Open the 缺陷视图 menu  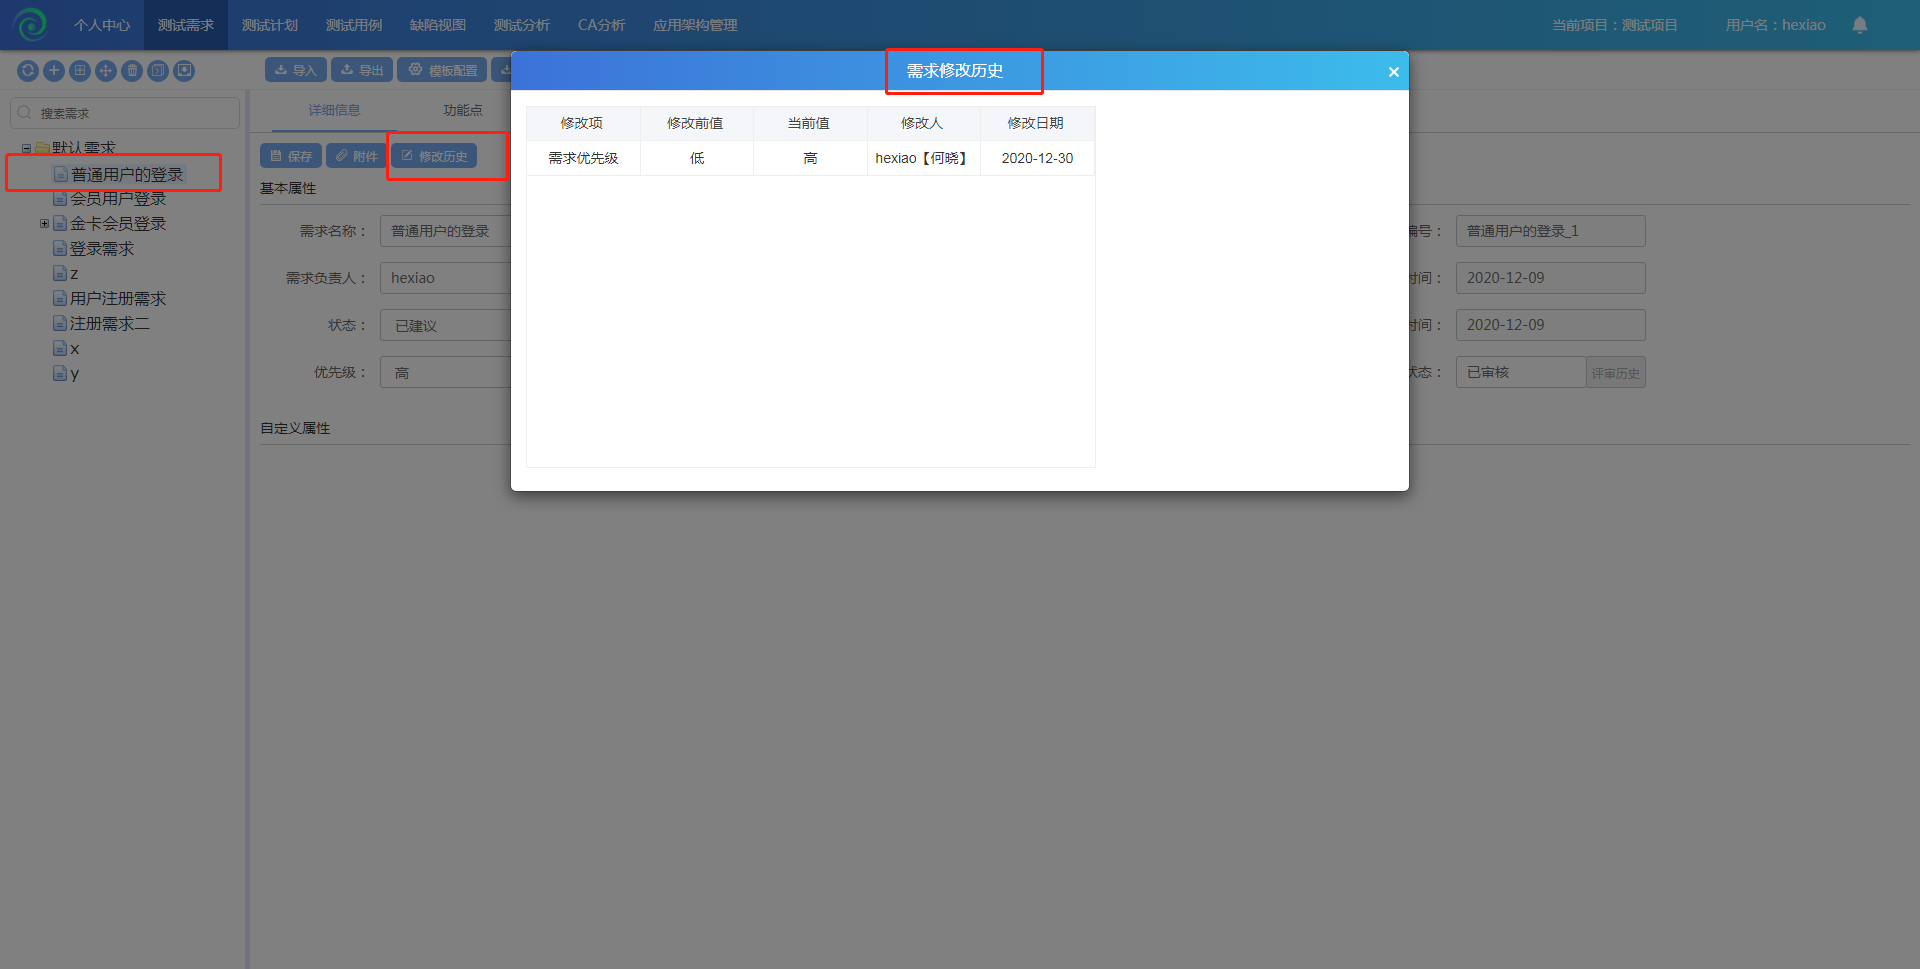coord(438,25)
